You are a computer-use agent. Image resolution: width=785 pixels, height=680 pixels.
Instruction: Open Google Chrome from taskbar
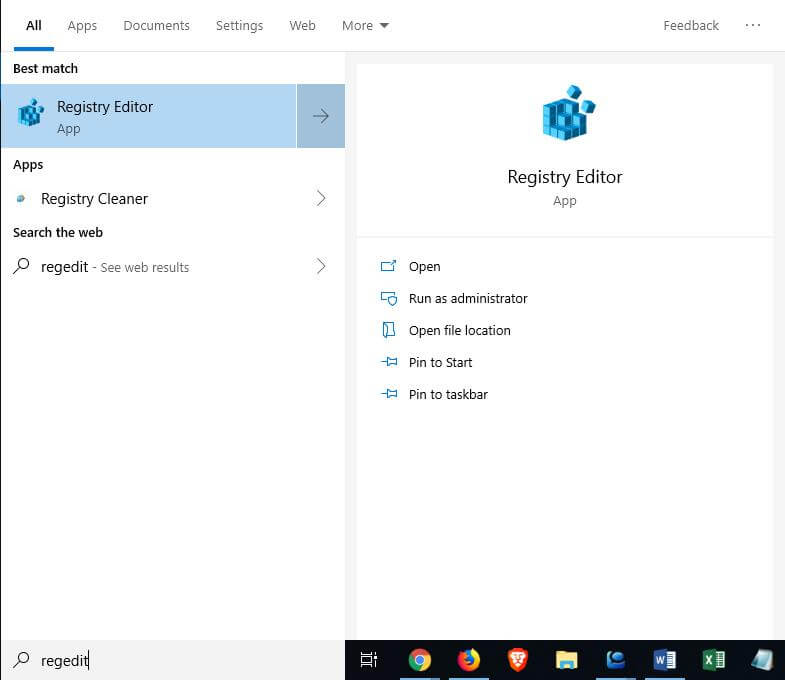tap(420, 660)
